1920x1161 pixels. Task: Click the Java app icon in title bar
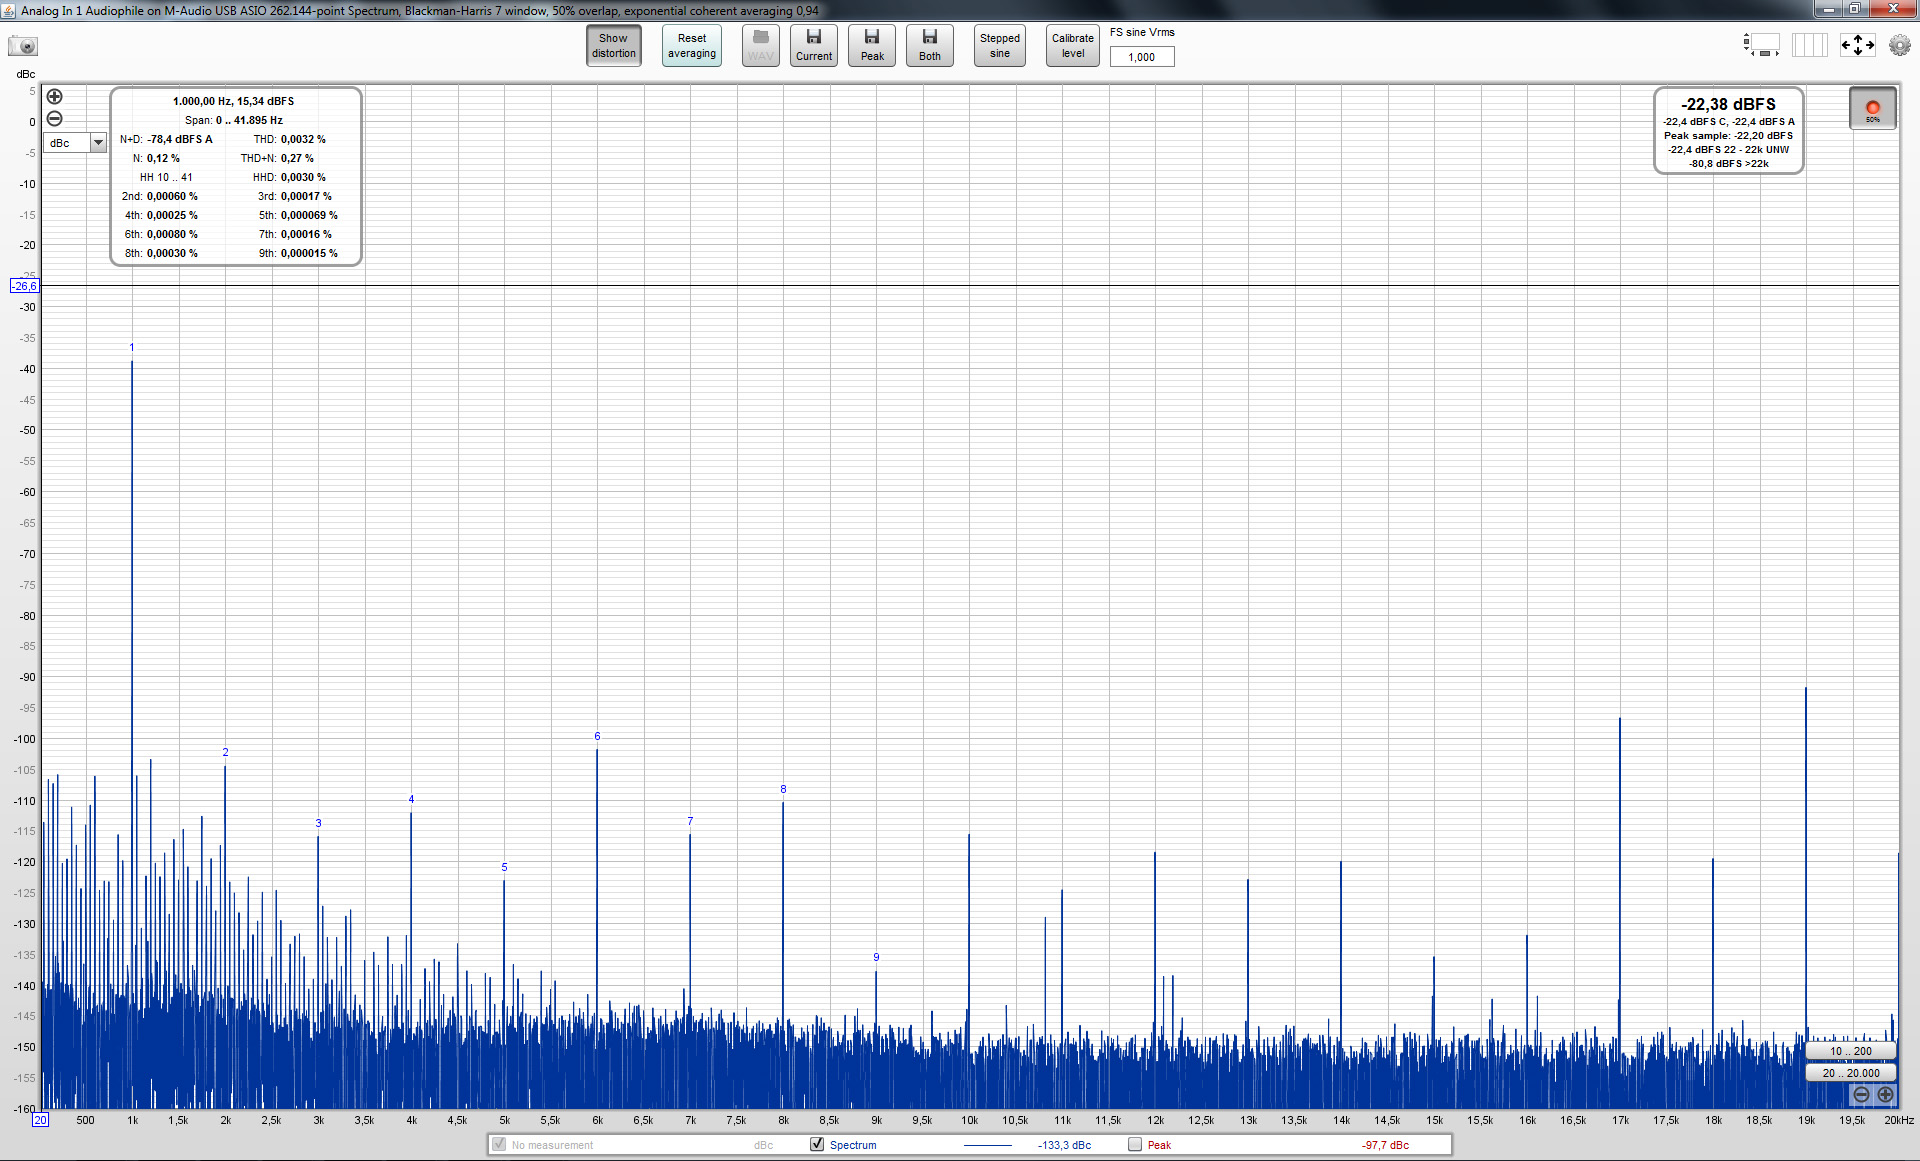click(x=9, y=10)
